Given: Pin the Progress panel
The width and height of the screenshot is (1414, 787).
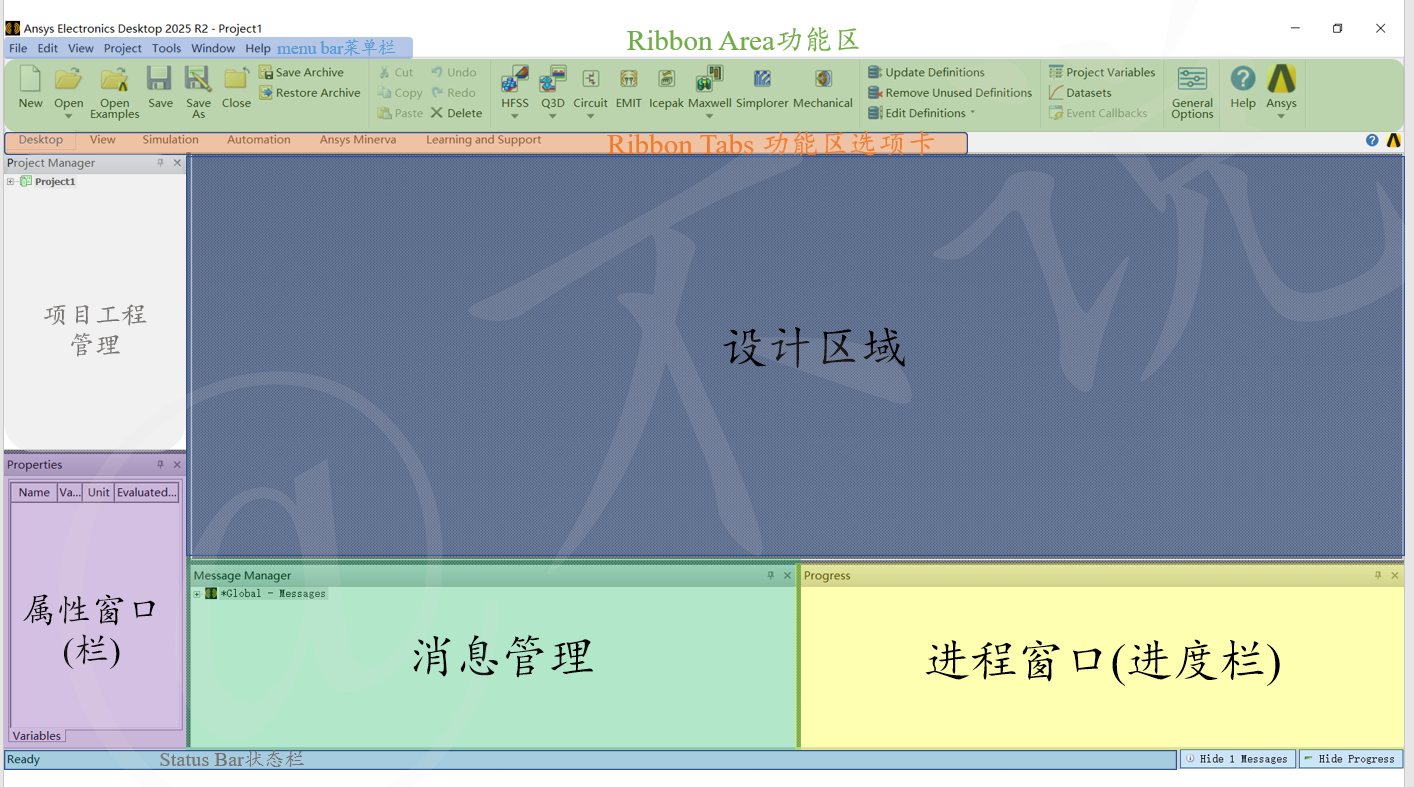Looking at the screenshot, I should pyautogui.click(x=1378, y=575).
